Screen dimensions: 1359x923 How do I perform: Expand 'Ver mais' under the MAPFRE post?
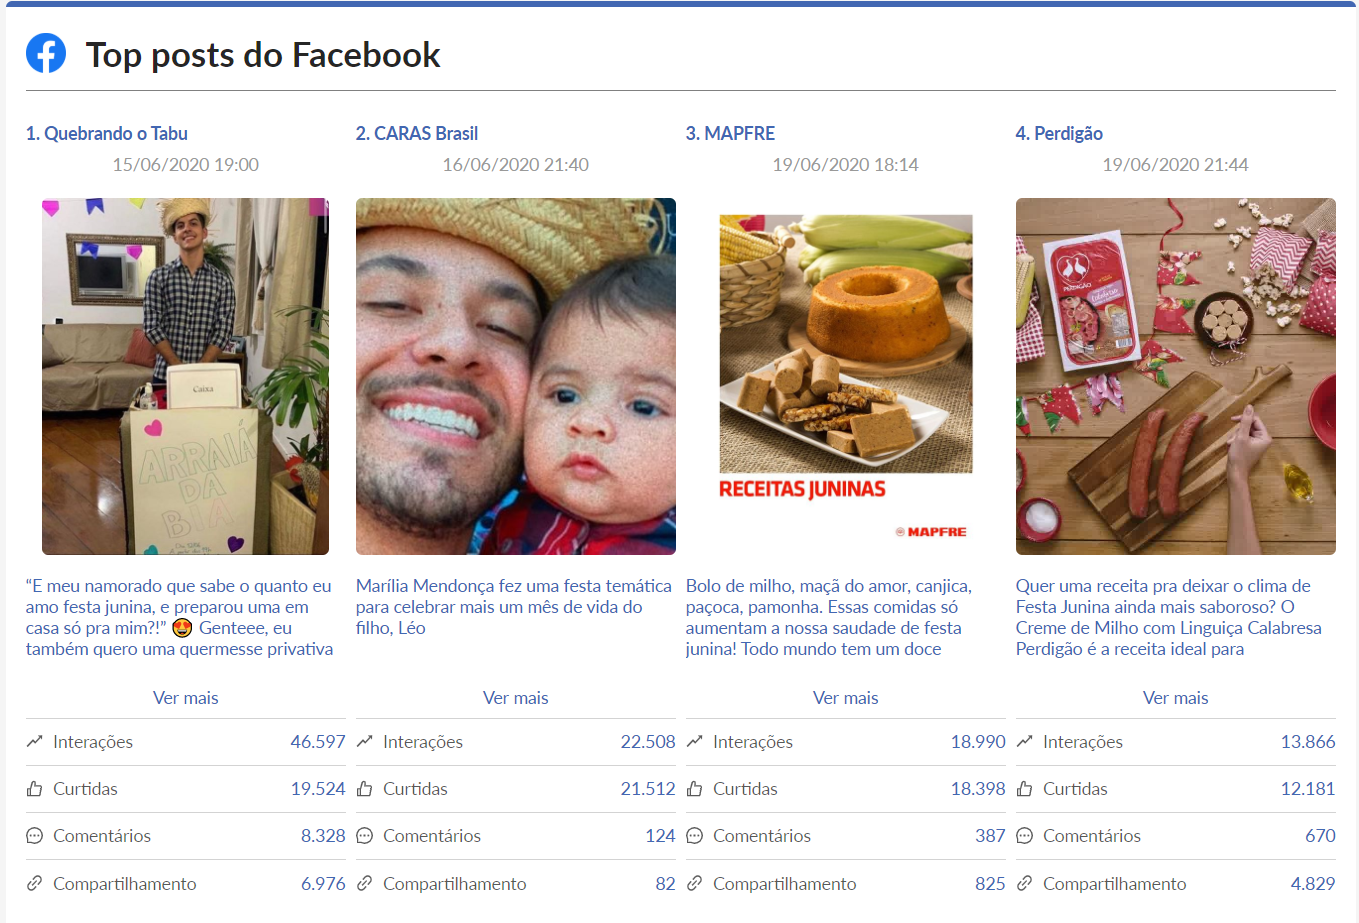(x=845, y=698)
